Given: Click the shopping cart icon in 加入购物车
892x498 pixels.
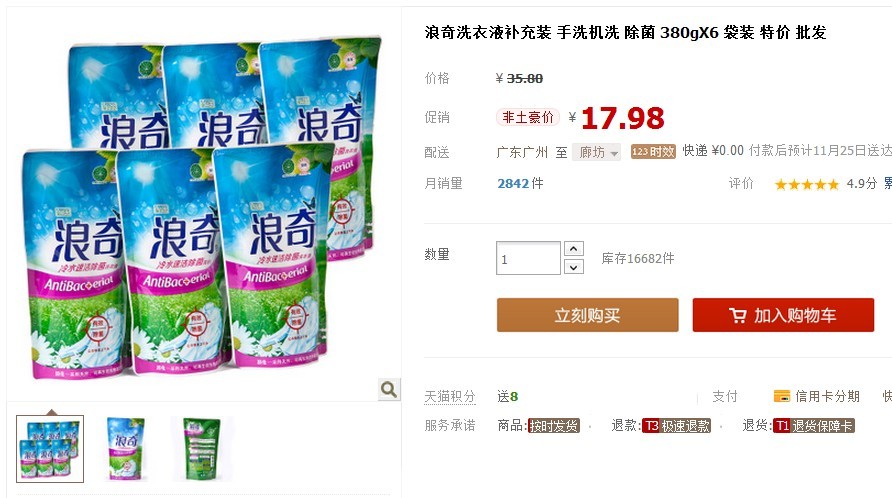Looking at the screenshot, I should pos(737,315).
